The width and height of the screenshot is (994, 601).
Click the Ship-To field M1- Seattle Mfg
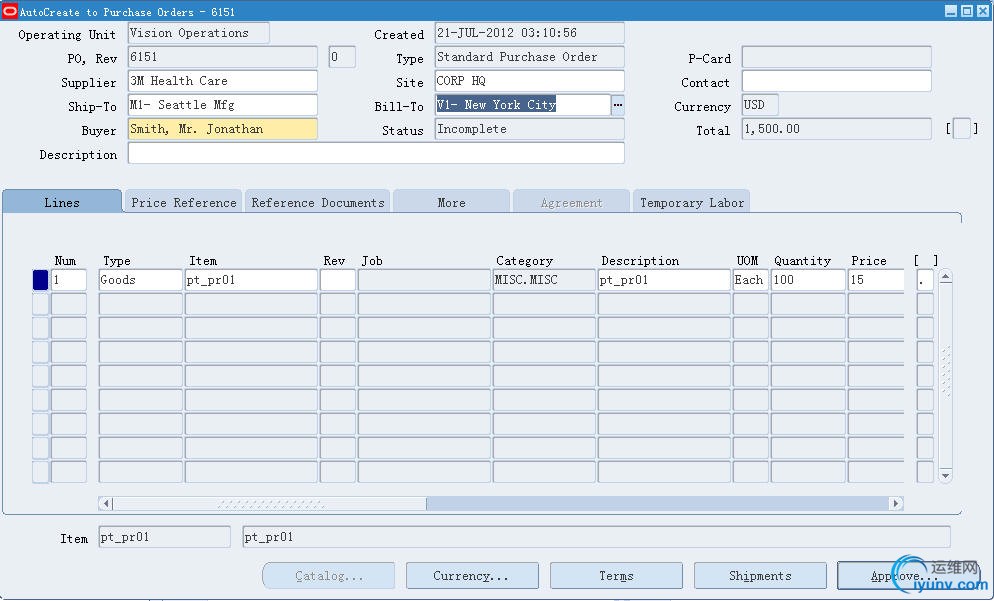coord(223,105)
